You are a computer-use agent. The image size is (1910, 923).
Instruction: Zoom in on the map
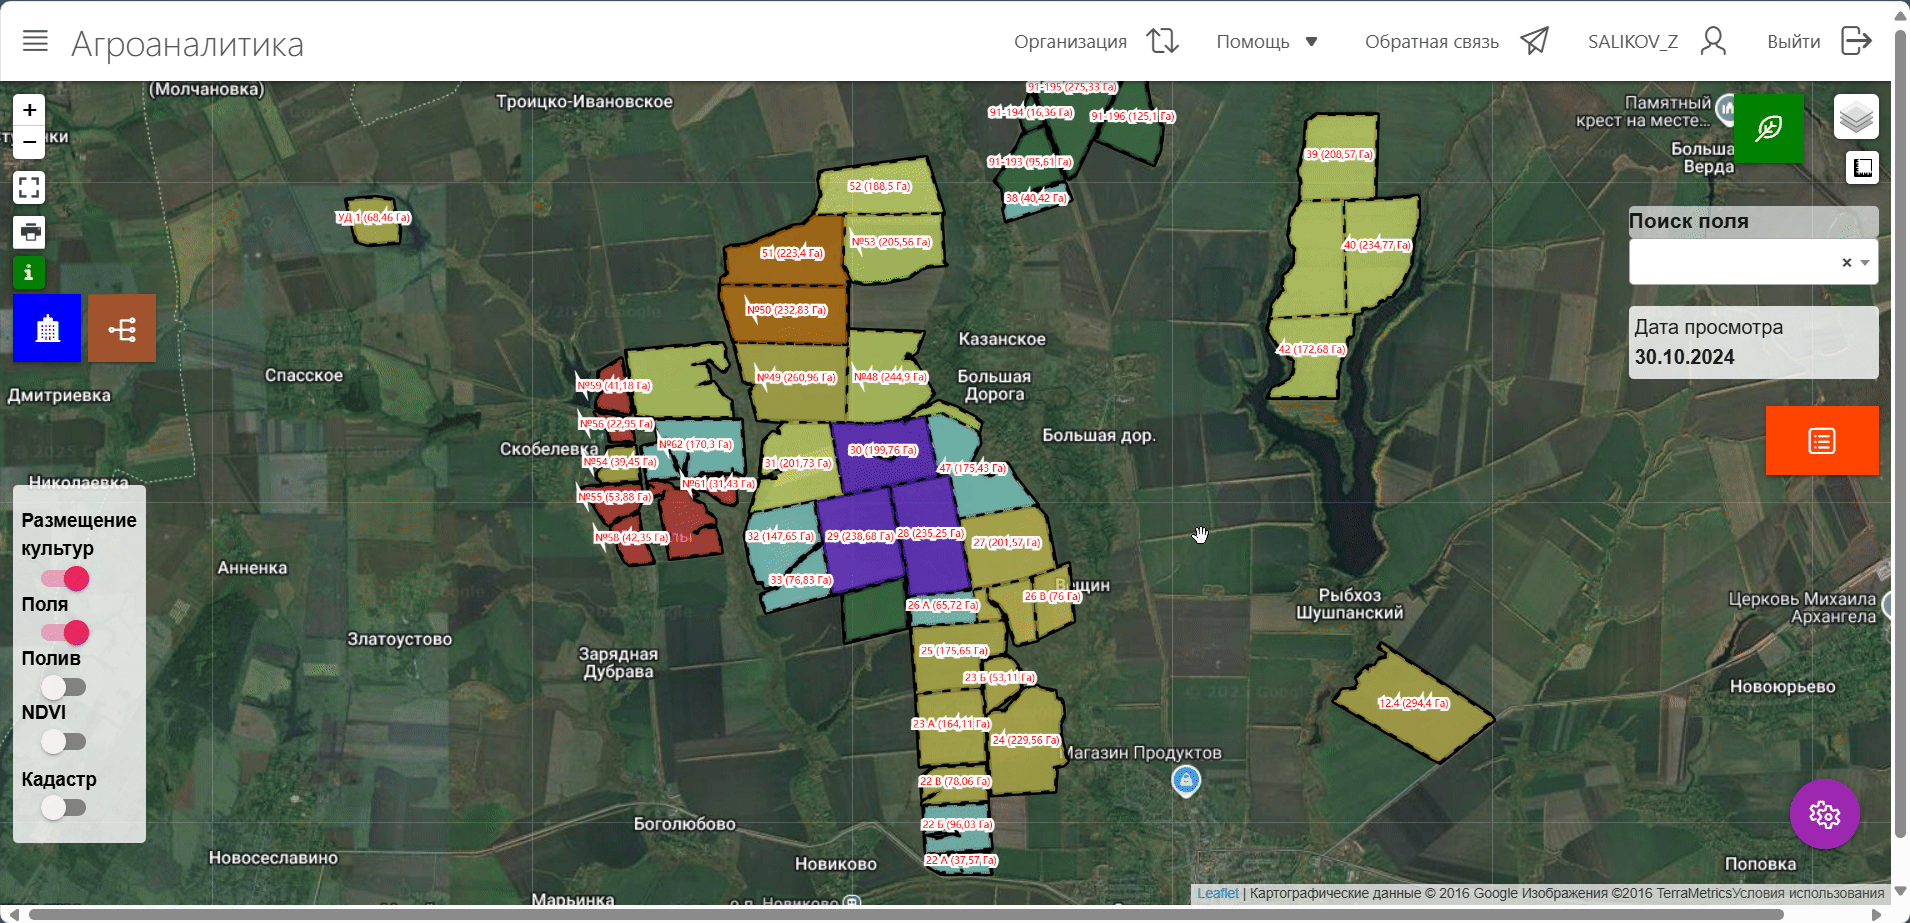[x=30, y=110]
